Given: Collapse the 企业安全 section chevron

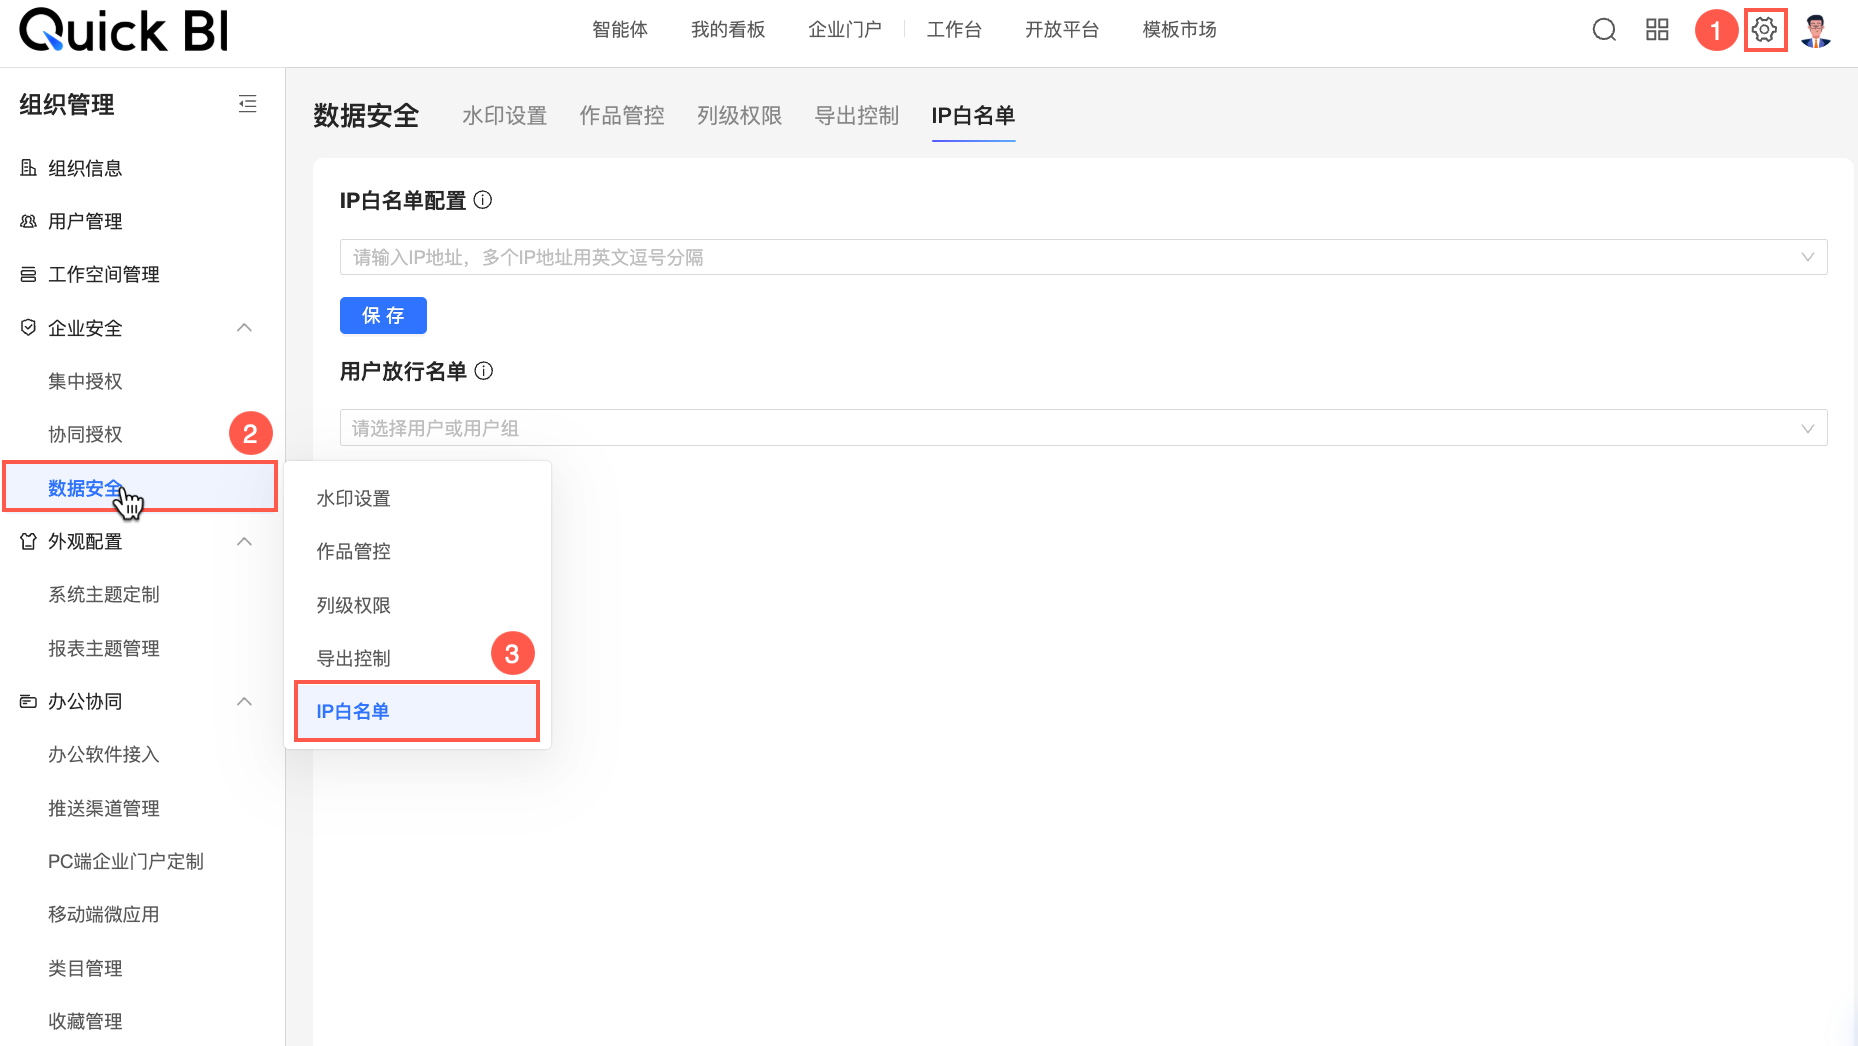Looking at the screenshot, I should click(x=244, y=328).
